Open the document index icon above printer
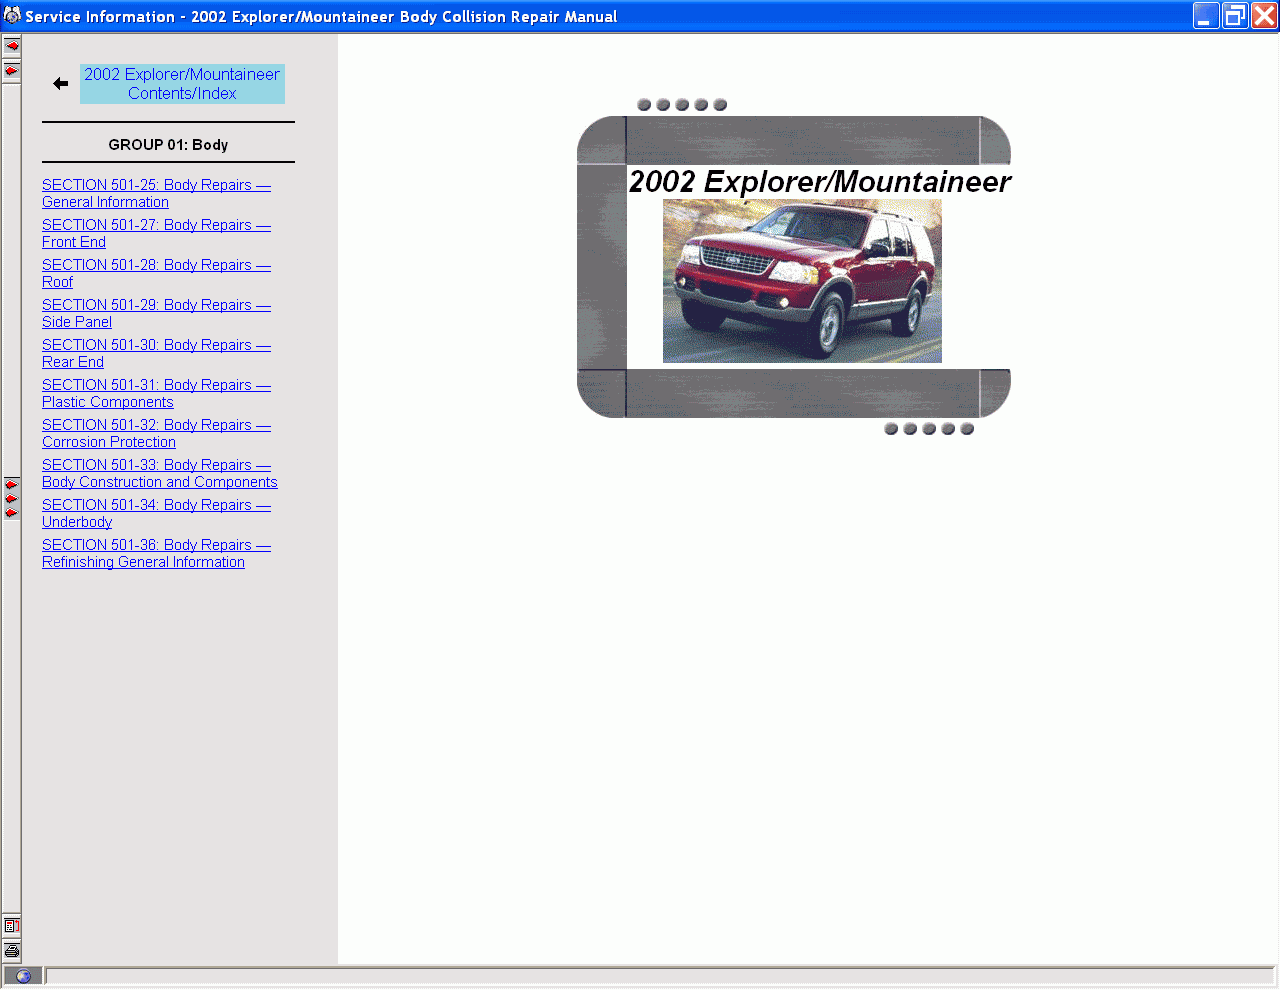Viewport: 1280px width, 990px height. (x=12, y=926)
